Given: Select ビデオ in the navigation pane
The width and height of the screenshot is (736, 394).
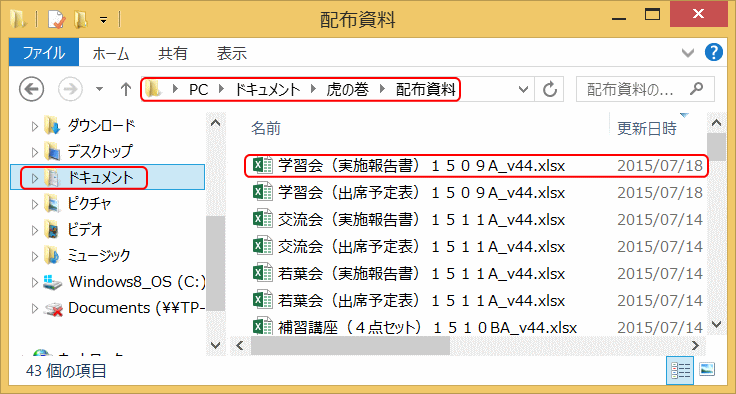Looking at the screenshot, I should point(85,230).
